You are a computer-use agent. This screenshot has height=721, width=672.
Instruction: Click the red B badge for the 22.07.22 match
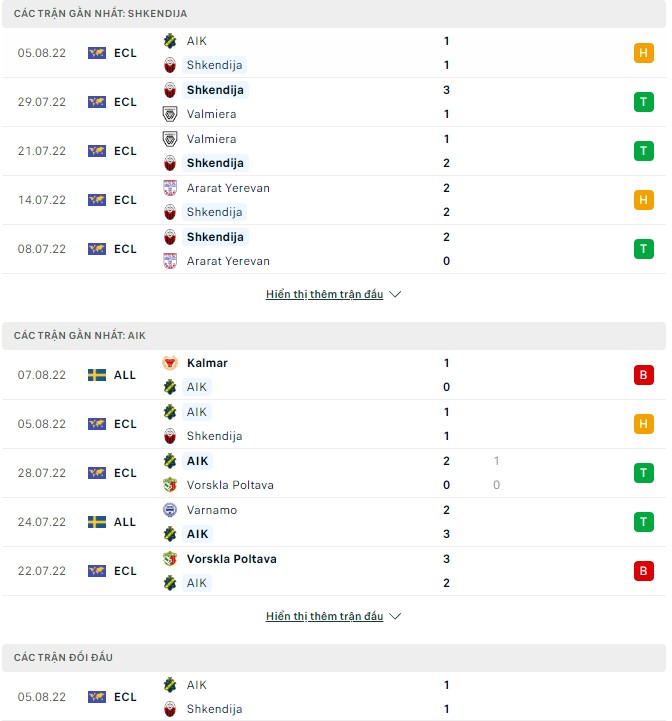[x=643, y=571]
